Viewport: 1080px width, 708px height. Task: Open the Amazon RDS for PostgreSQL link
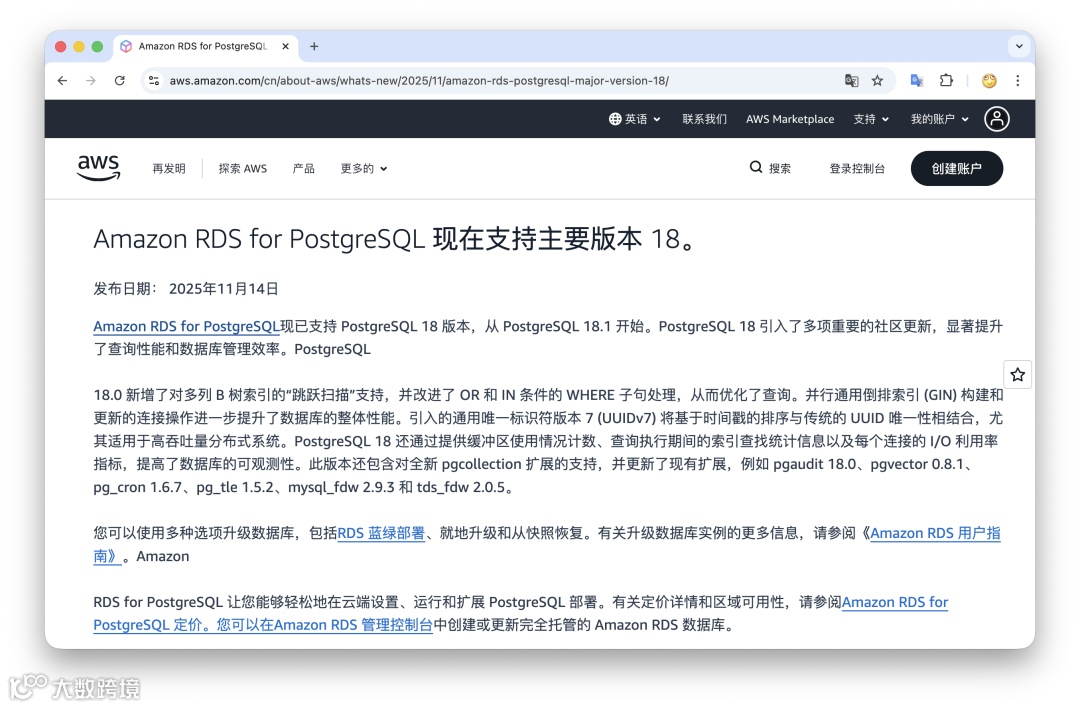click(x=187, y=326)
